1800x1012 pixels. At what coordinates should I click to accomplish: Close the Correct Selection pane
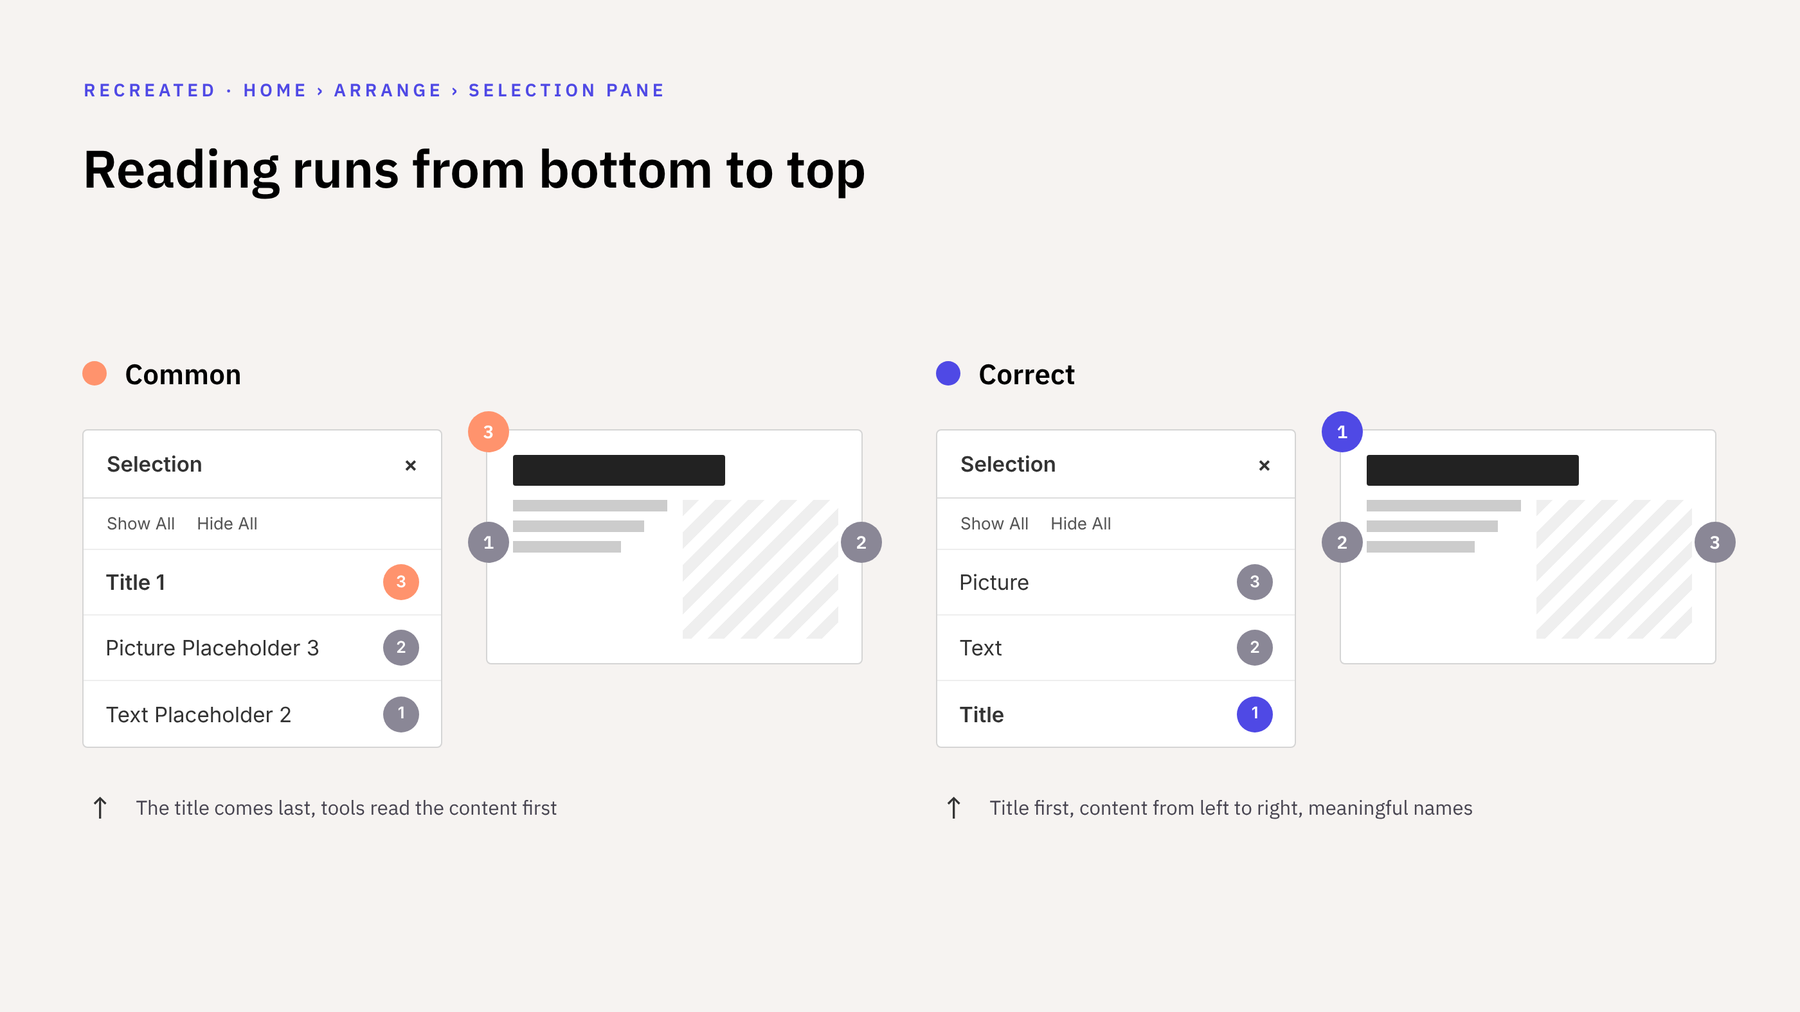coord(1264,465)
